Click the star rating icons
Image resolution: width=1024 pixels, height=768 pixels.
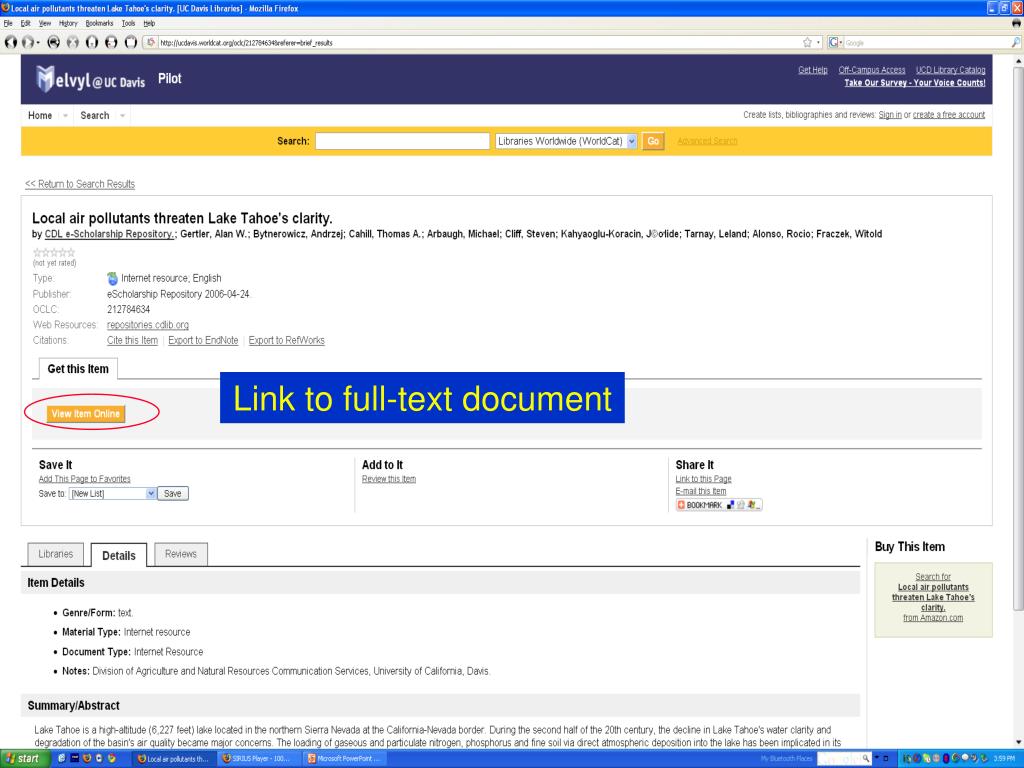[x=54, y=253]
